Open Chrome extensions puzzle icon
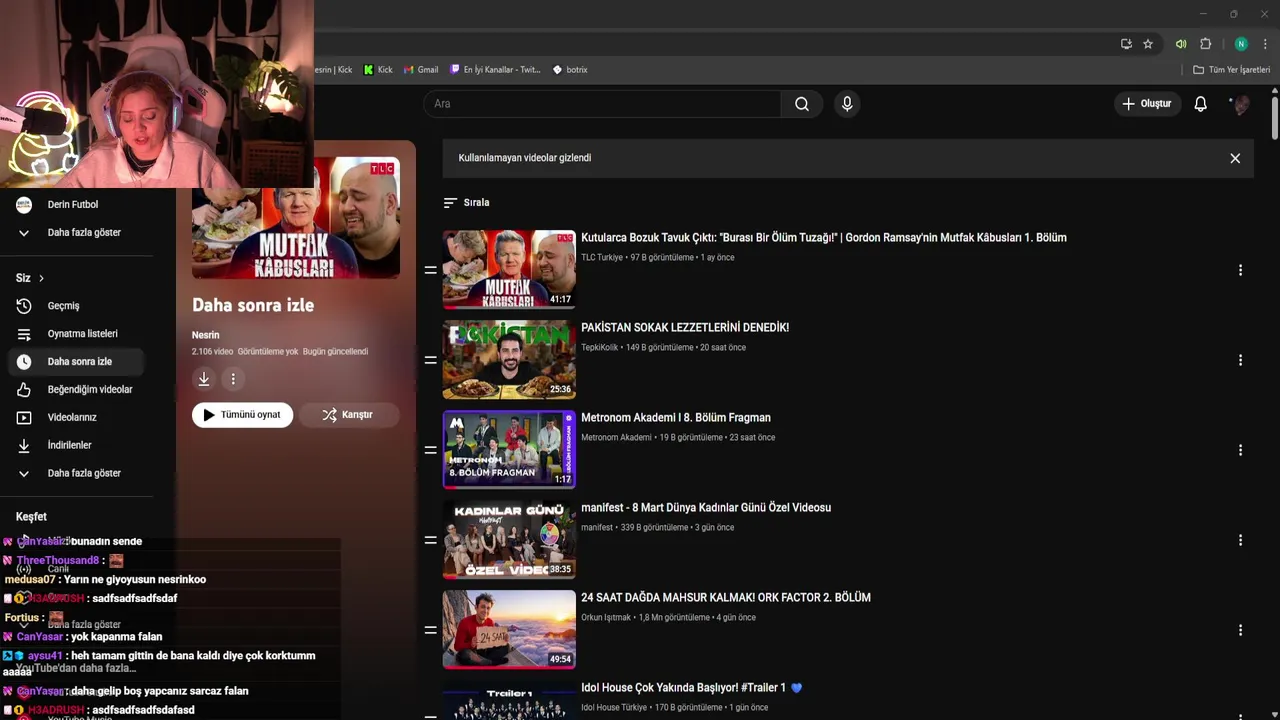1280x720 pixels. 1206,44
